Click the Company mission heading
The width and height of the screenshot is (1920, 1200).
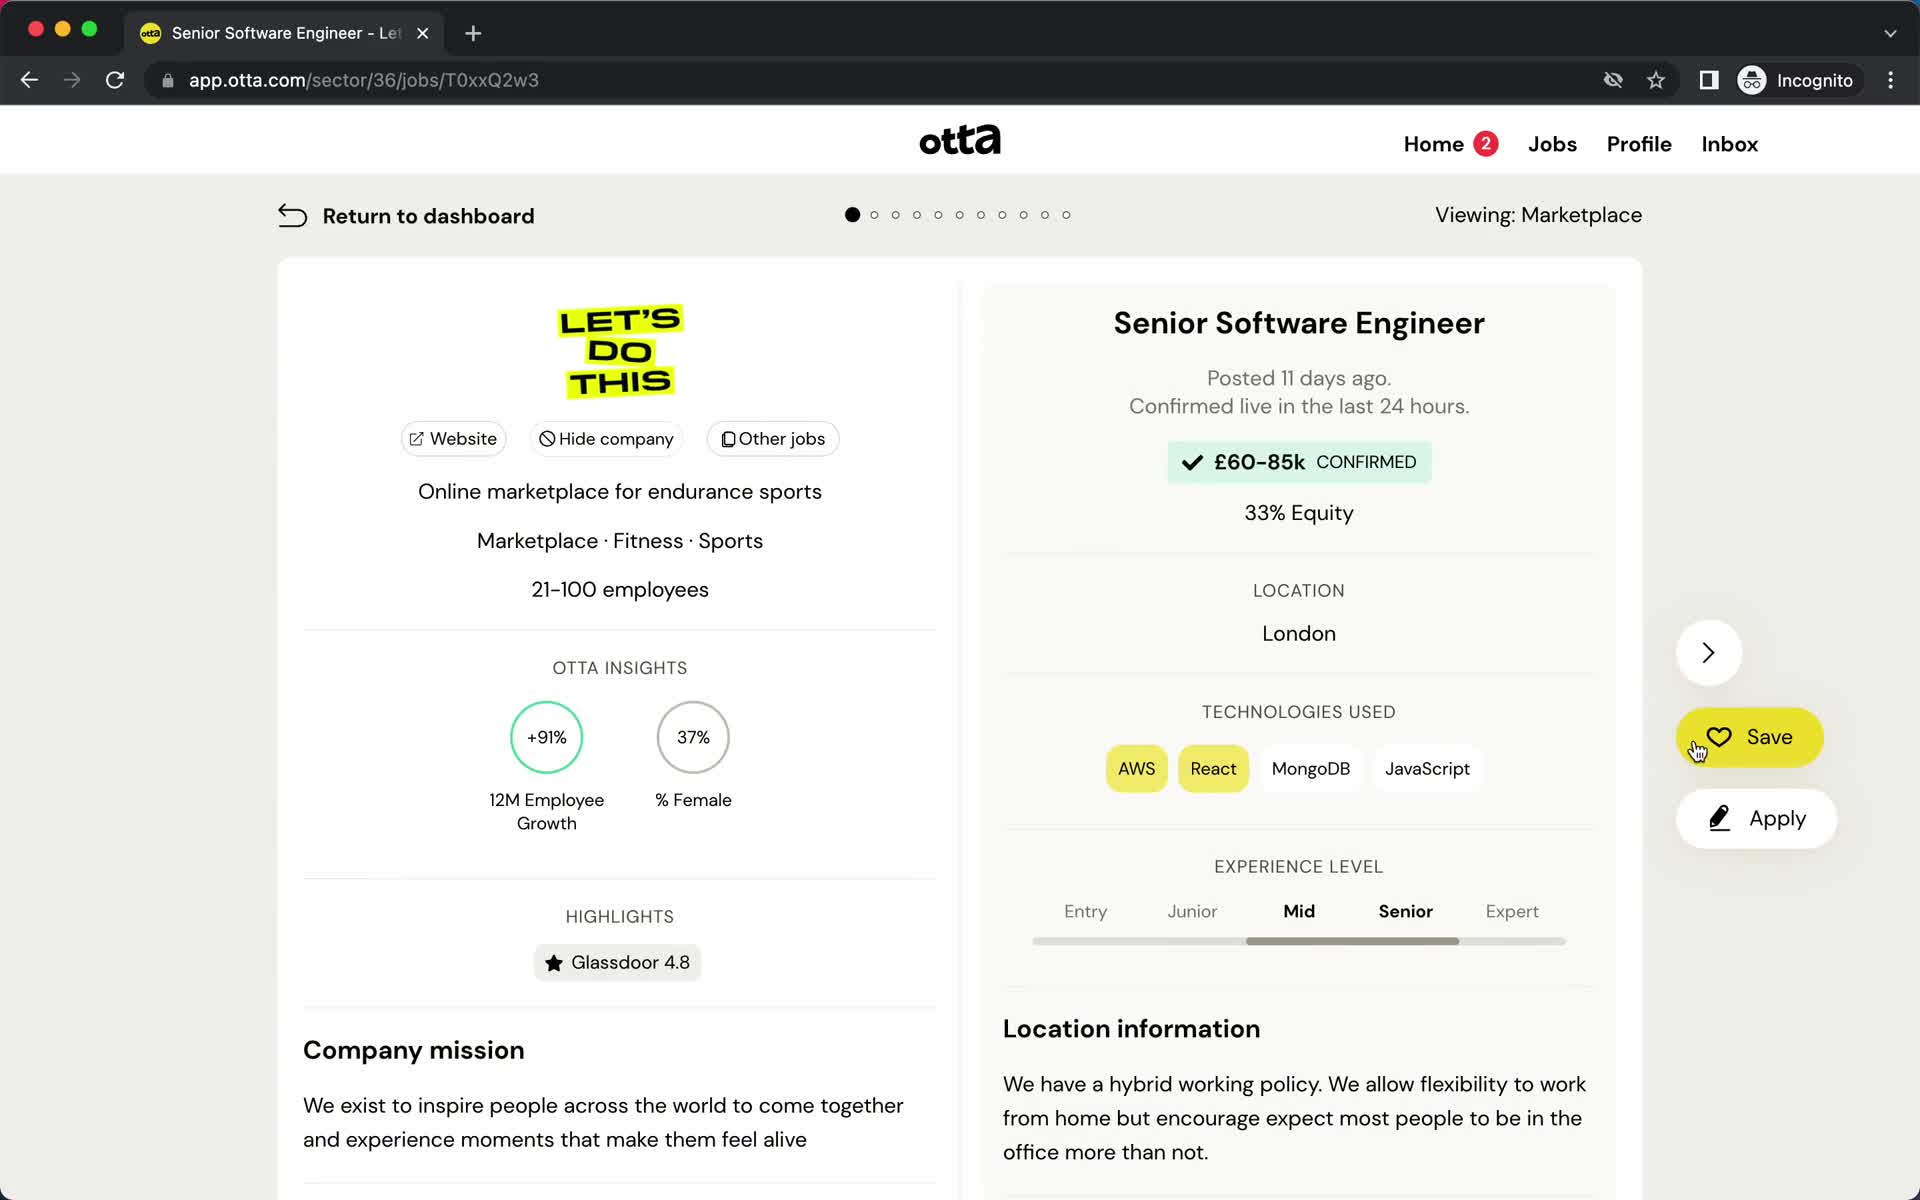413,1050
